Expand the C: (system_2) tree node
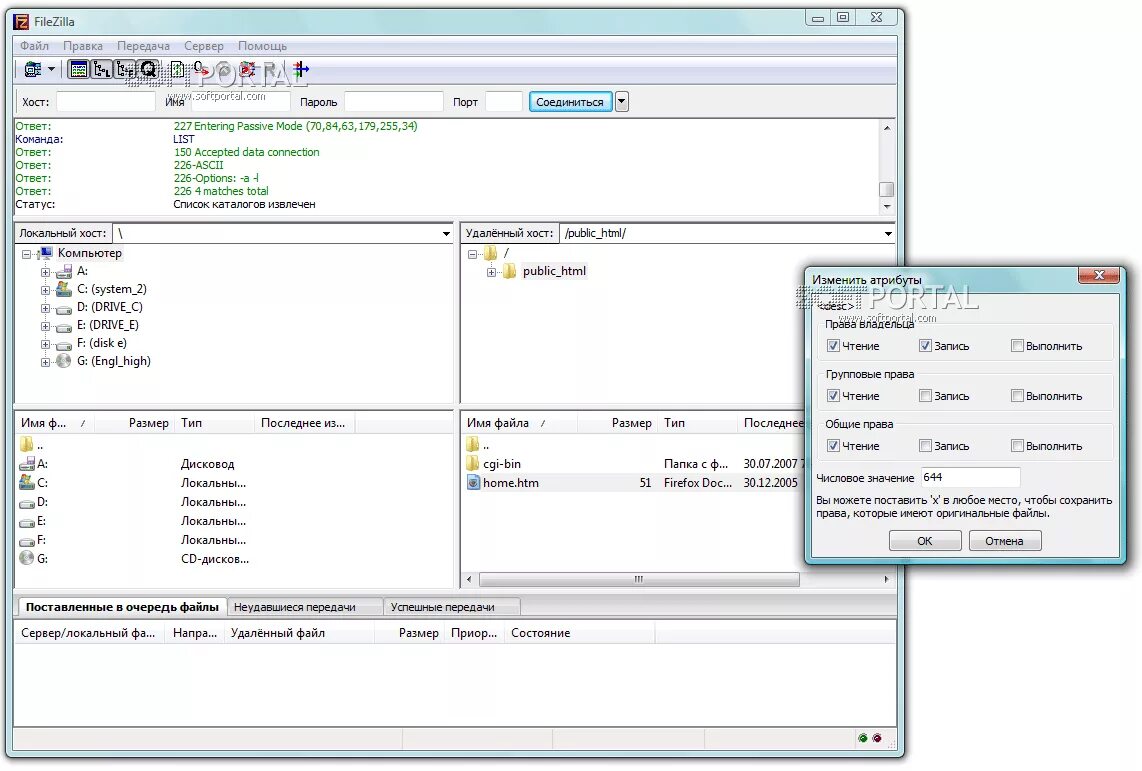This screenshot has height=771, width=1142. pos(45,290)
